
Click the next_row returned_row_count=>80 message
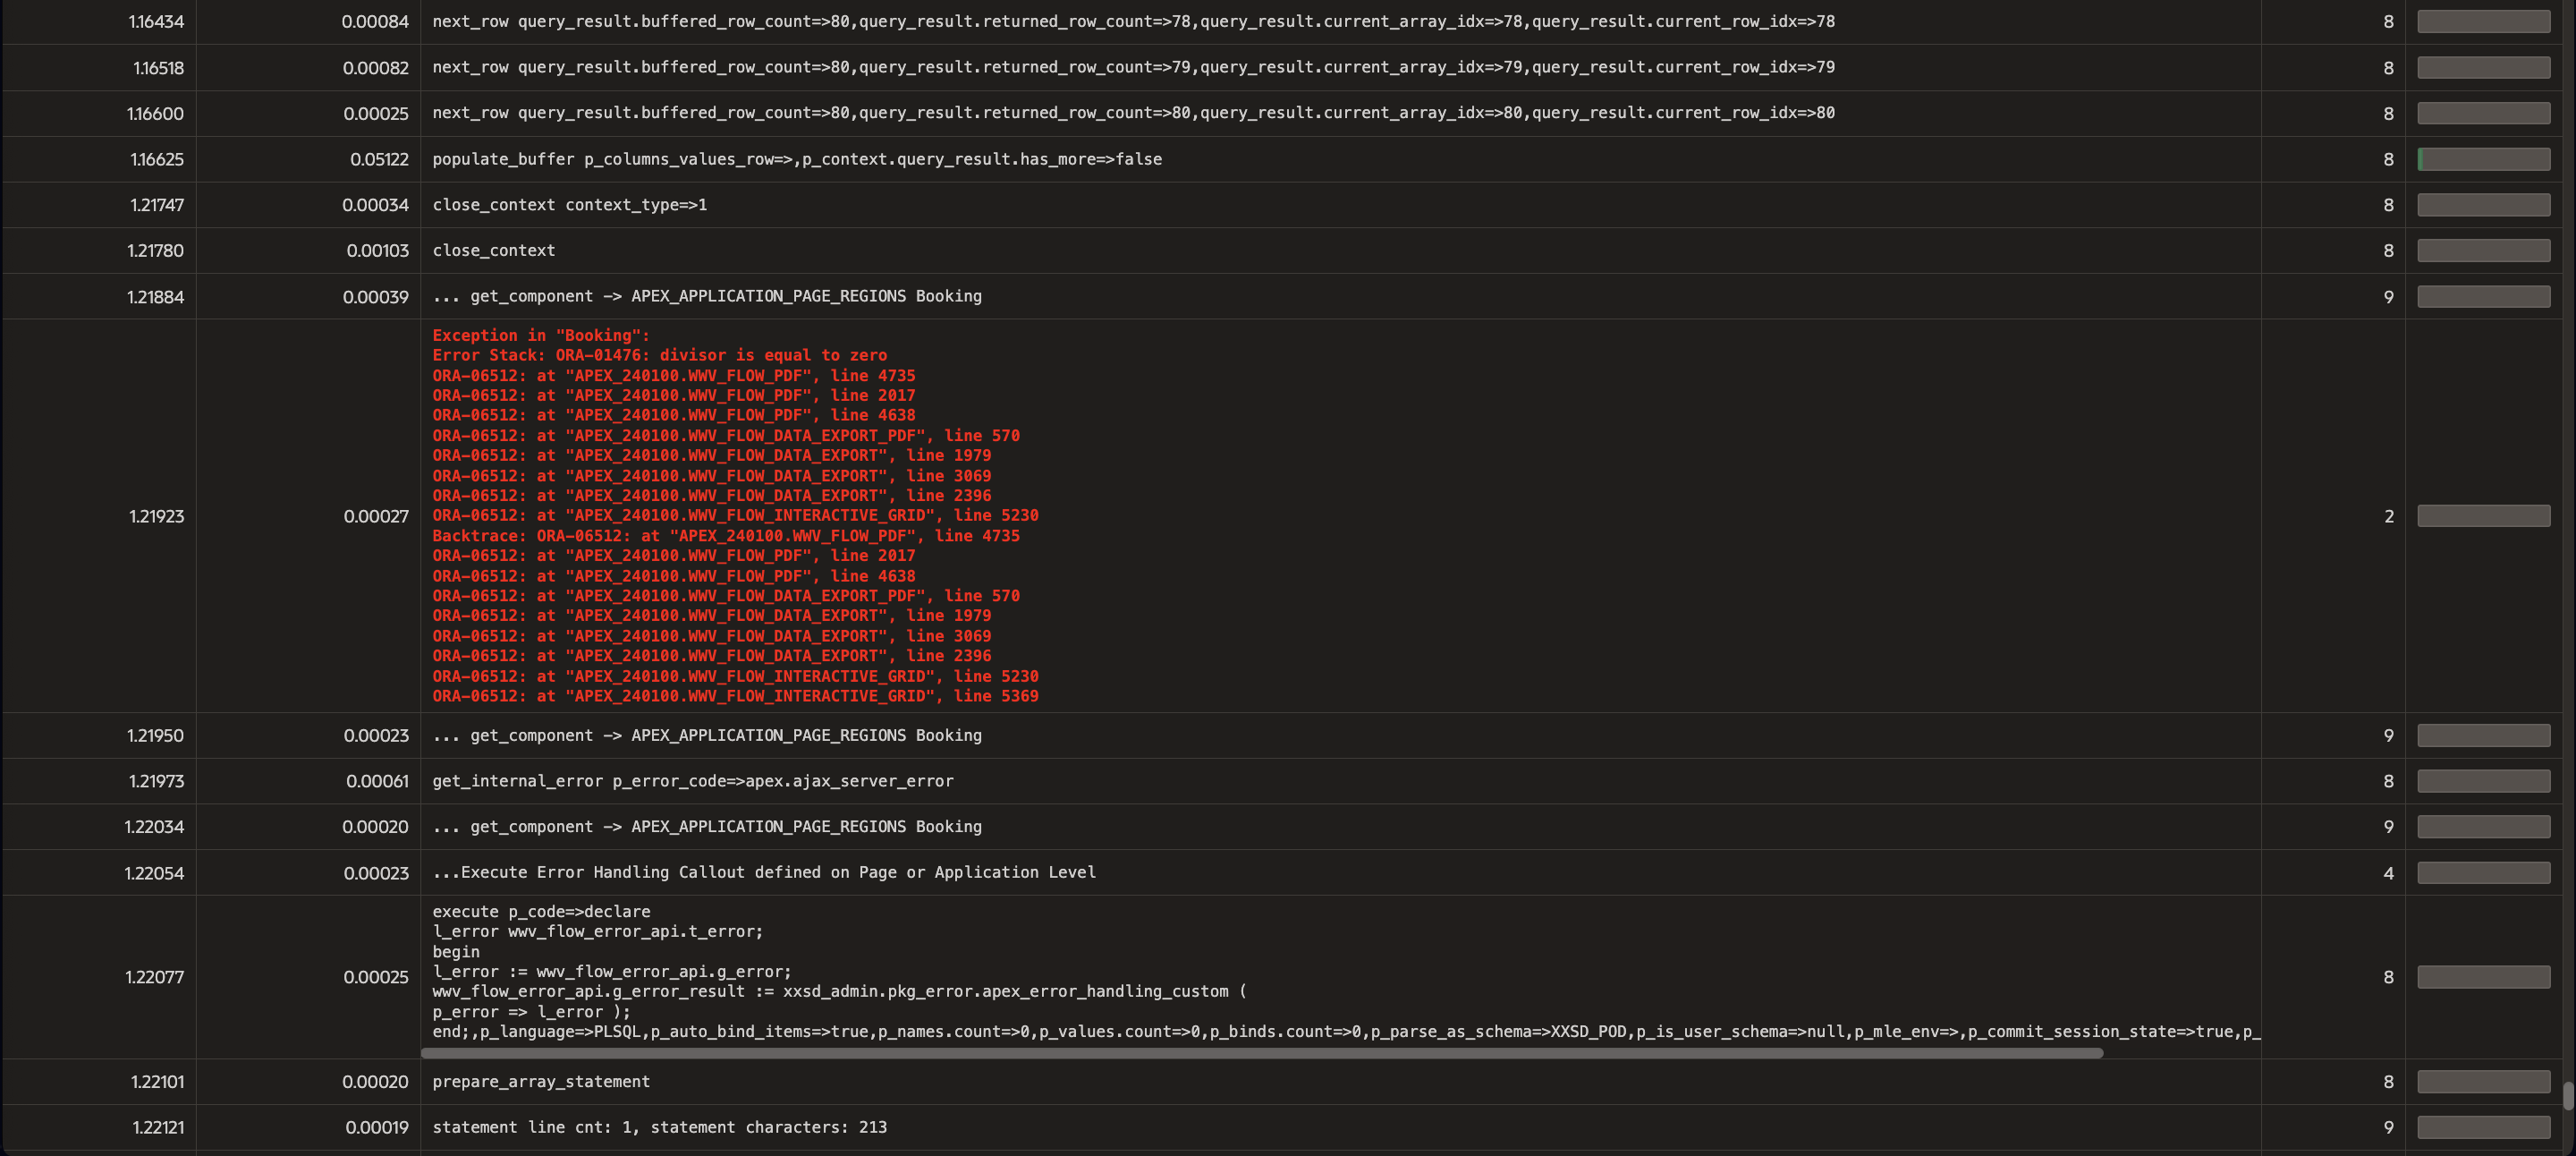point(1133,113)
